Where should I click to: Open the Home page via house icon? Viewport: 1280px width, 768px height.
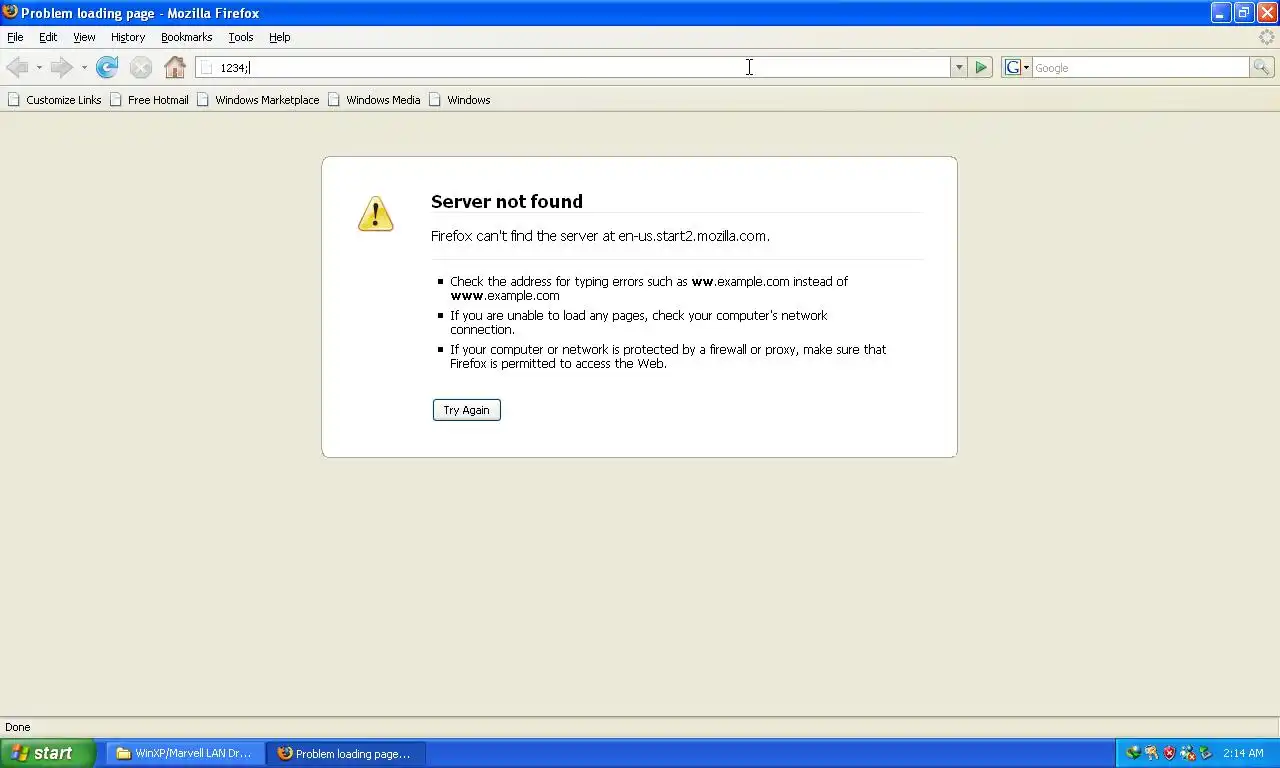(x=175, y=67)
